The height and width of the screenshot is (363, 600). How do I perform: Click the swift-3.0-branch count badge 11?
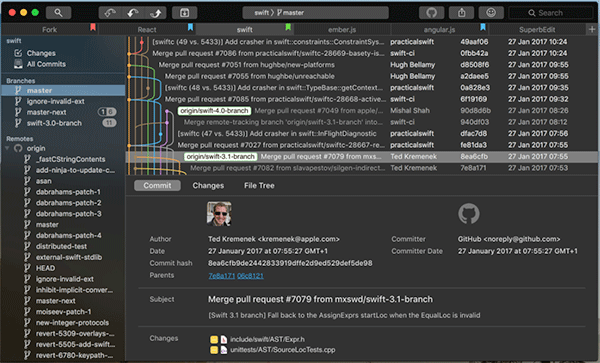[109, 123]
